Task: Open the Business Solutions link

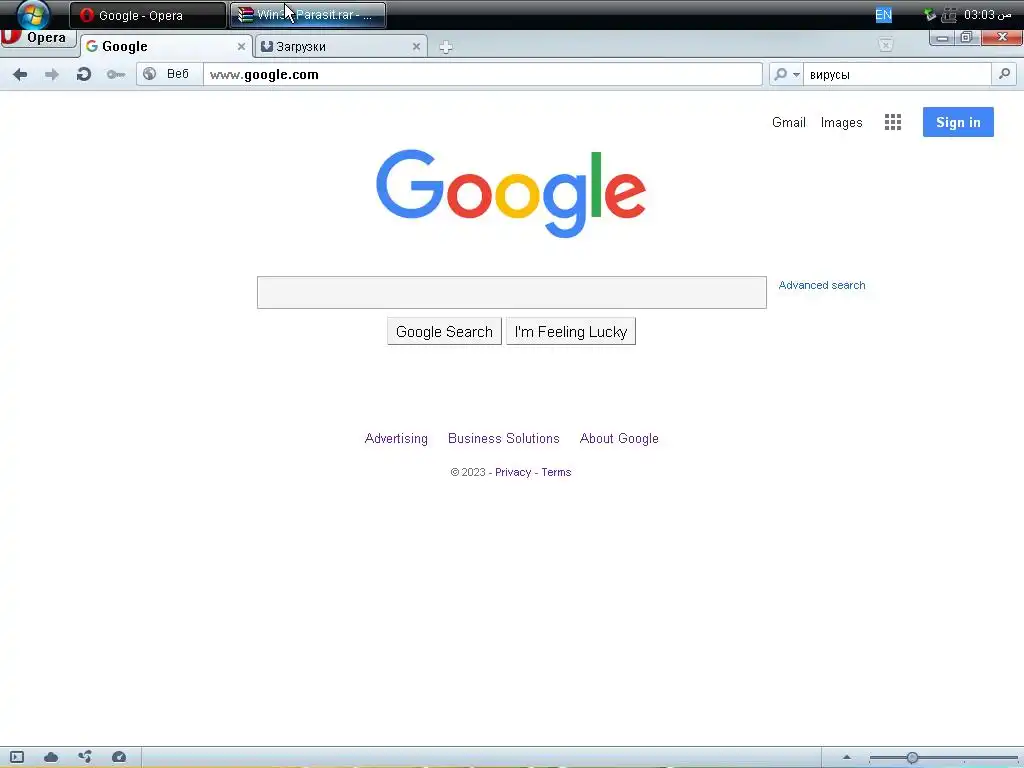Action: (504, 439)
